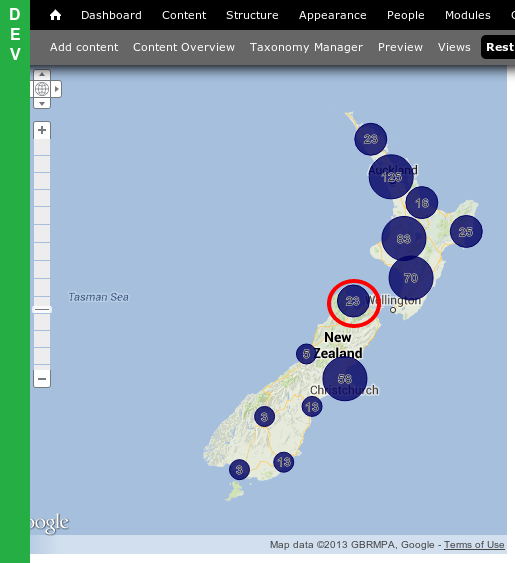Open the Taxonomy Manager shortcut
The width and height of the screenshot is (515, 563).
click(x=306, y=47)
